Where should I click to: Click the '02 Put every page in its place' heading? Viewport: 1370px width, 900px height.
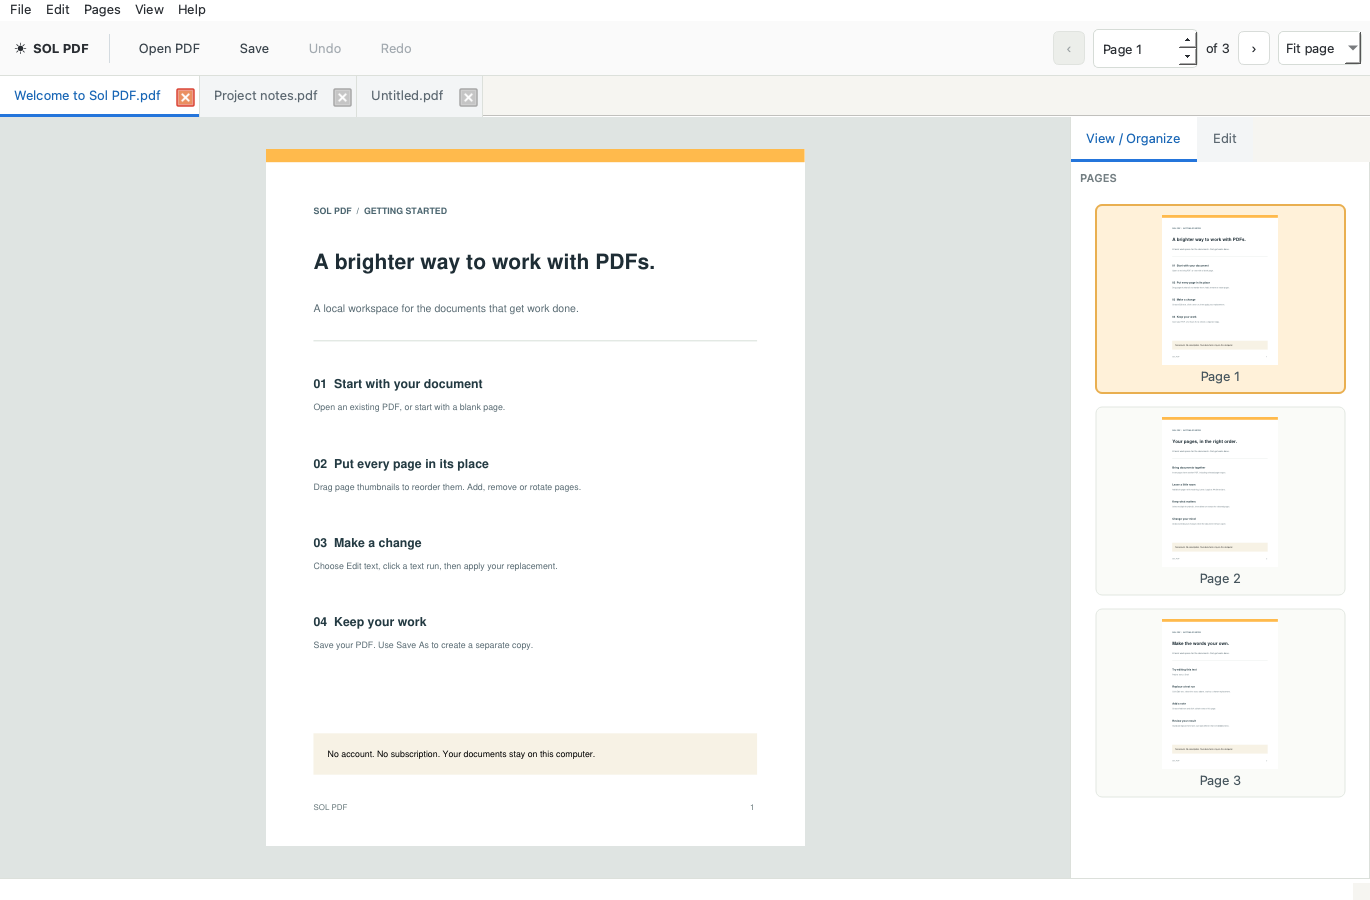pyautogui.click(x=401, y=464)
